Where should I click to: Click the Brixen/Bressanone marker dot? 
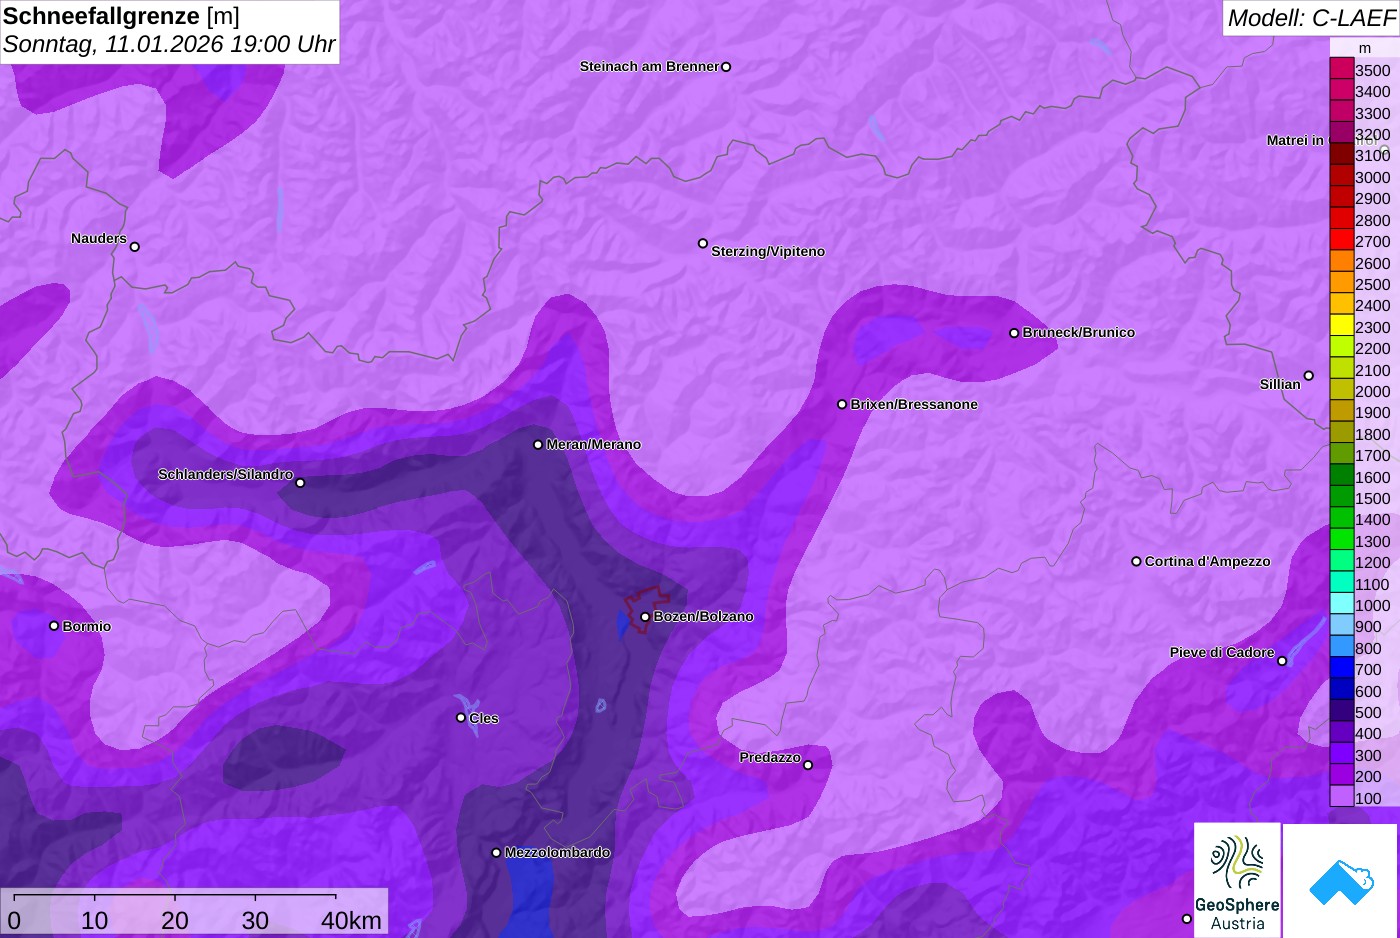(x=842, y=405)
